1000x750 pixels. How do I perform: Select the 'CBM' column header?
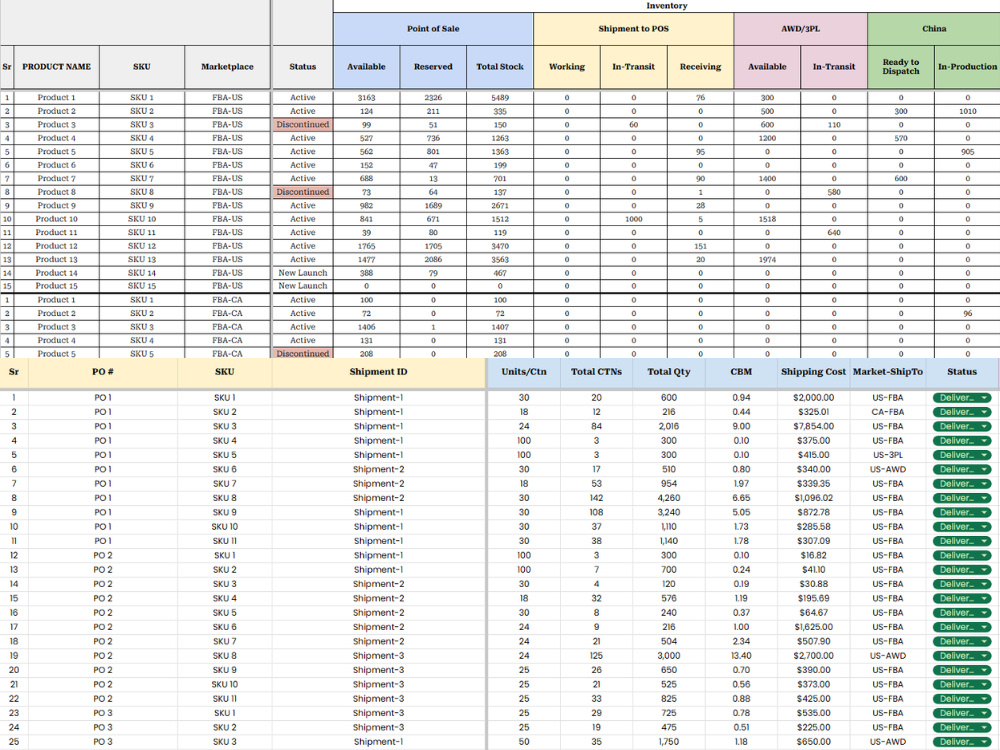[x=741, y=372]
